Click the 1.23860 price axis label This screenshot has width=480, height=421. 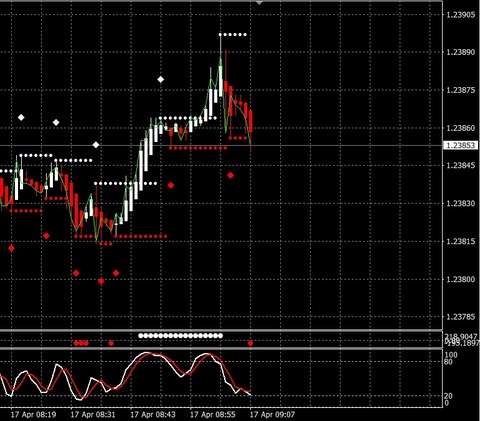pos(461,128)
